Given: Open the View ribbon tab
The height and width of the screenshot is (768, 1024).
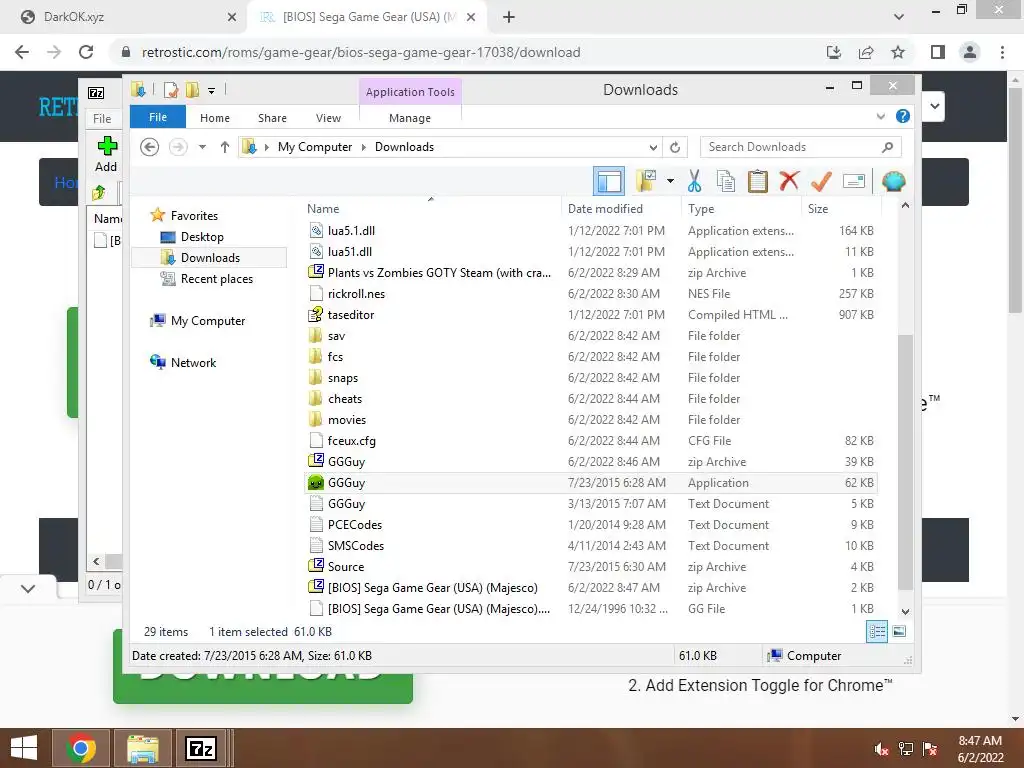Looking at the screenshot, I should (x=328, y=118).
